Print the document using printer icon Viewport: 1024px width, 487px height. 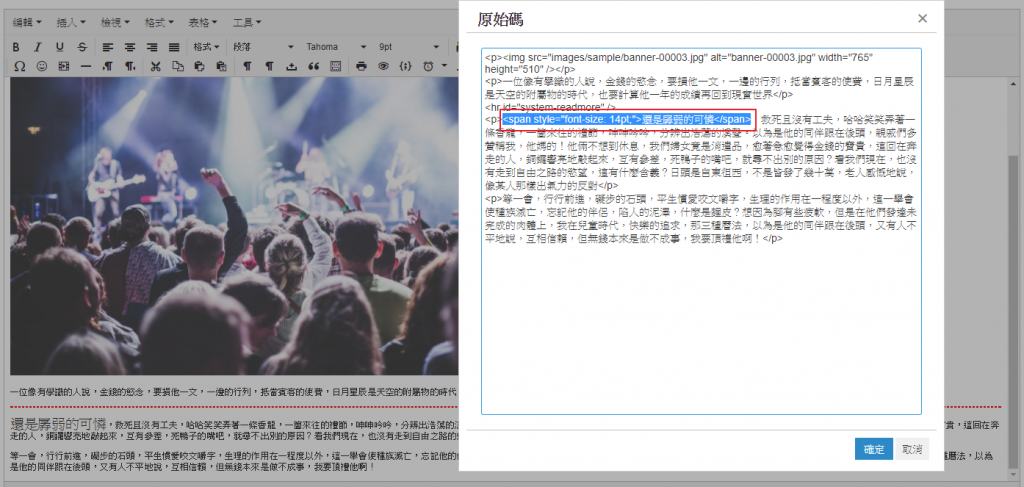360,66
